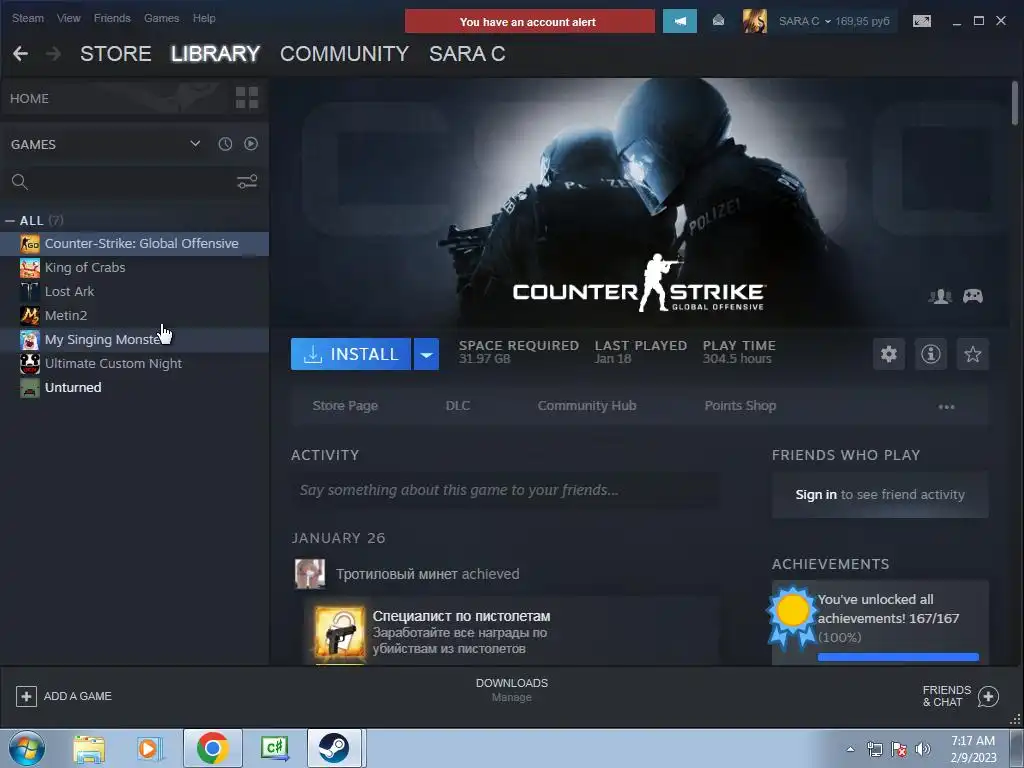Open the Friends menu

pos(112,18)
